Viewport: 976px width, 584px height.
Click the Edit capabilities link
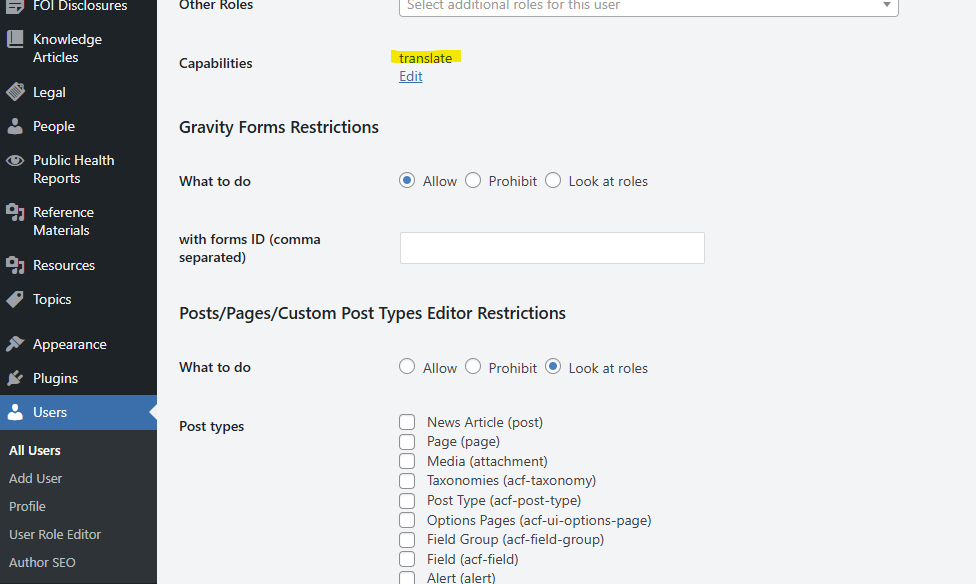[411, 77]
